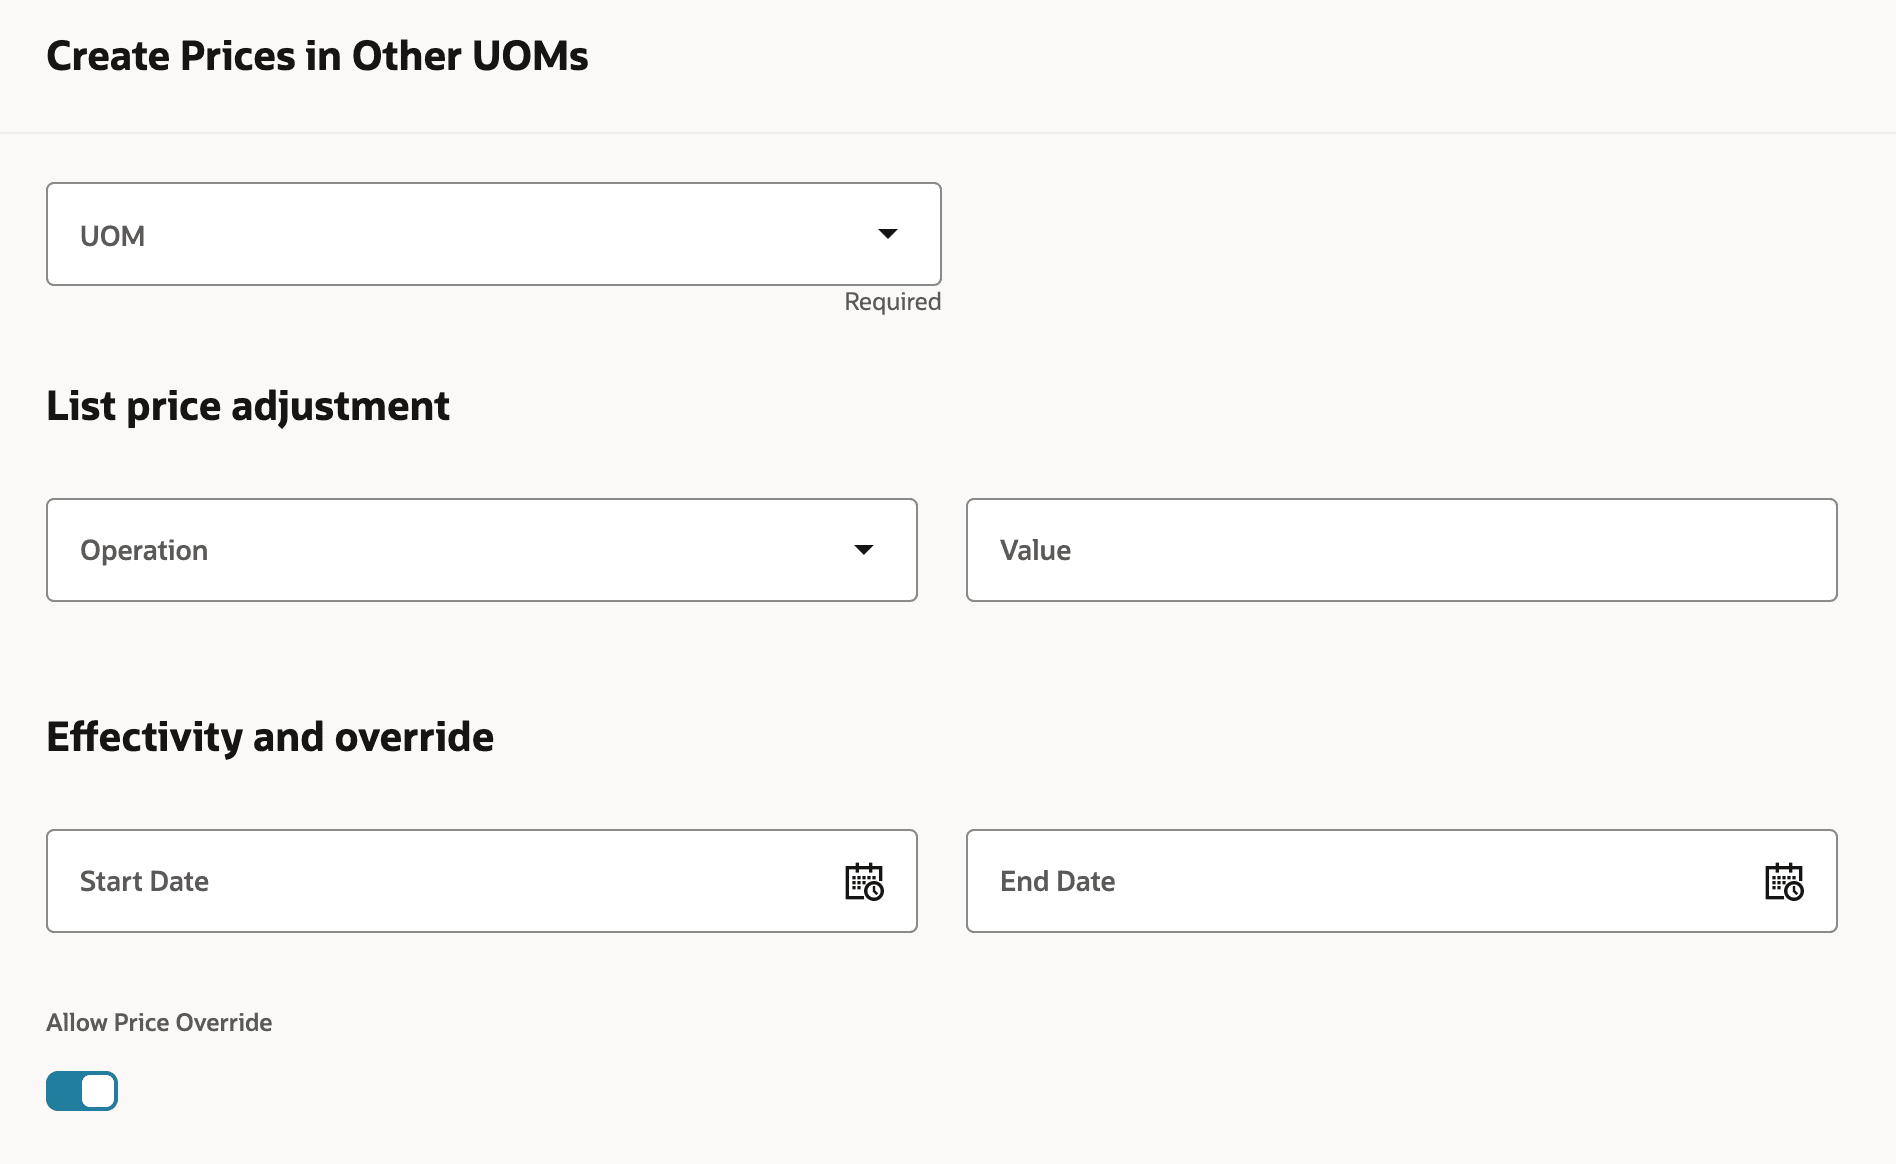Click the Create Prices in Other UOMs title
1896x1164 pixels.
click(x=317, y=56)
